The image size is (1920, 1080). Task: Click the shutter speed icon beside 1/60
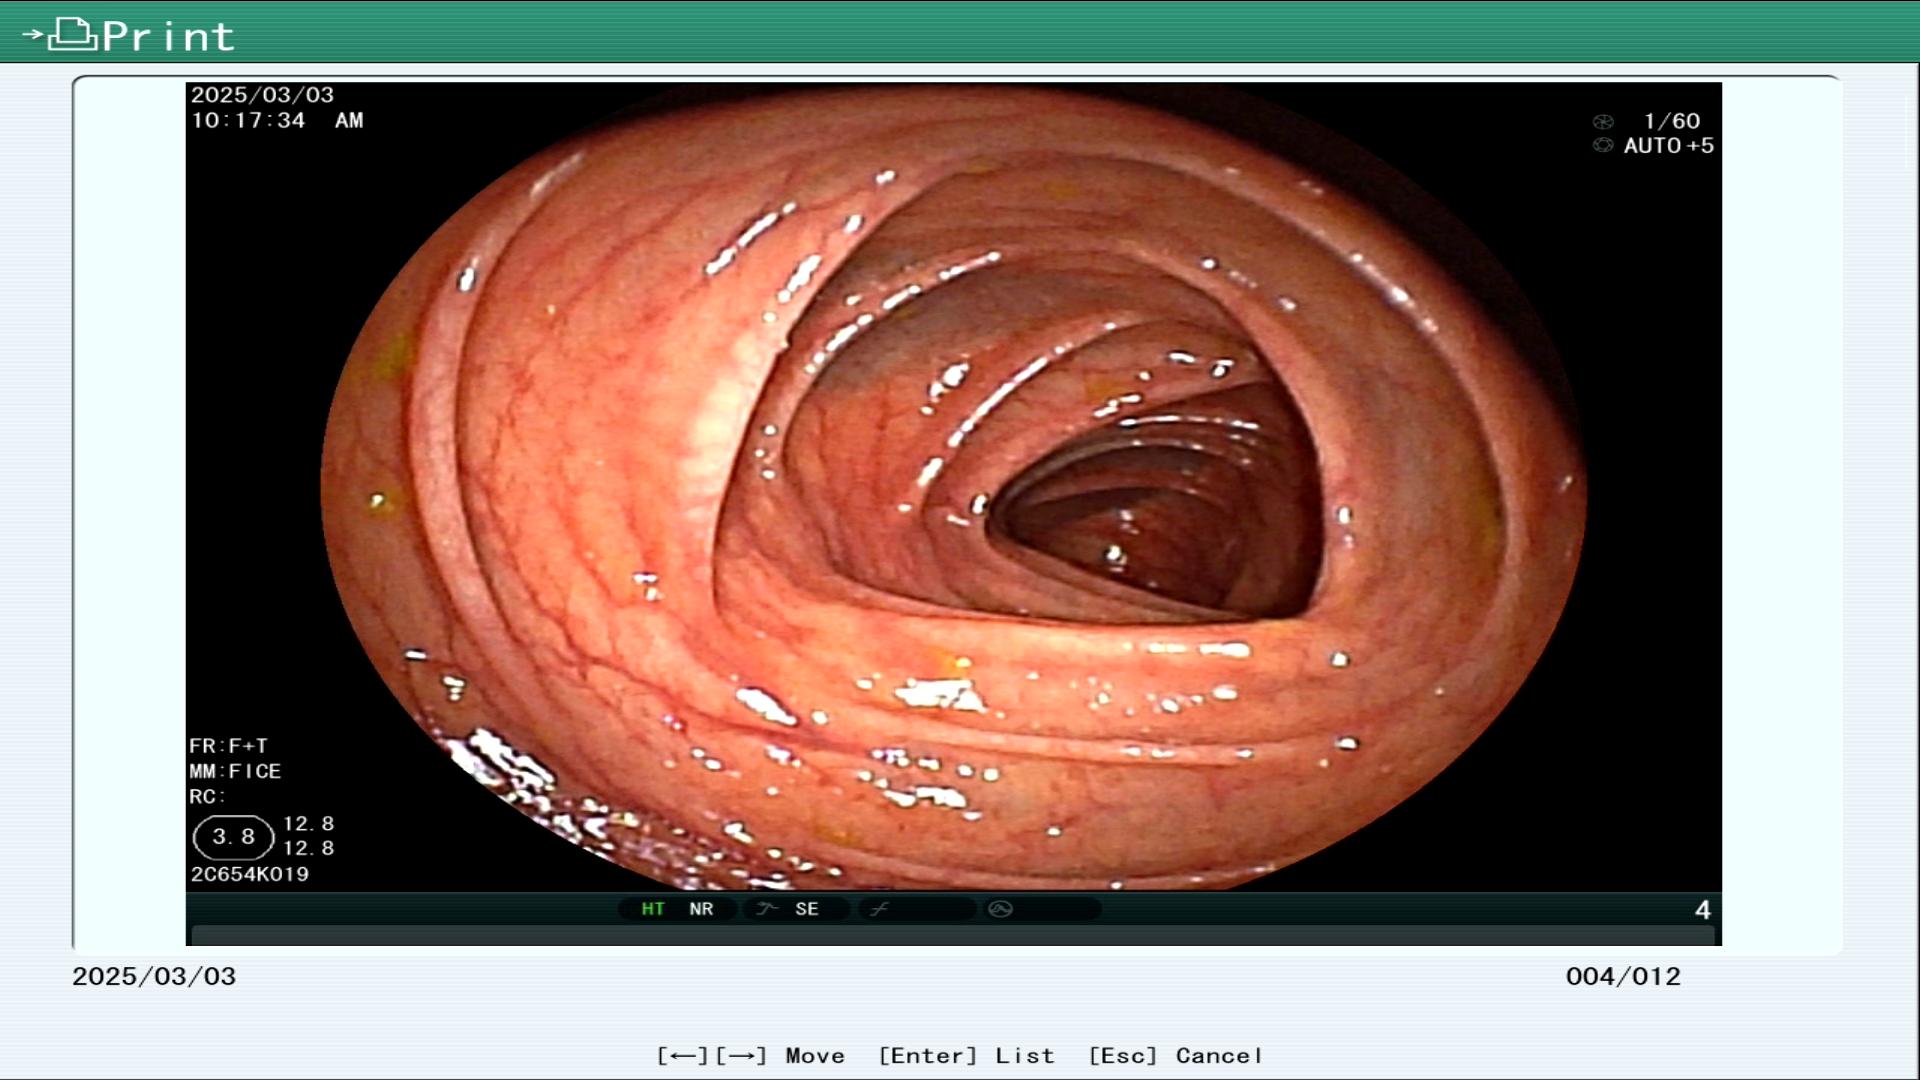click(1603, 122)
